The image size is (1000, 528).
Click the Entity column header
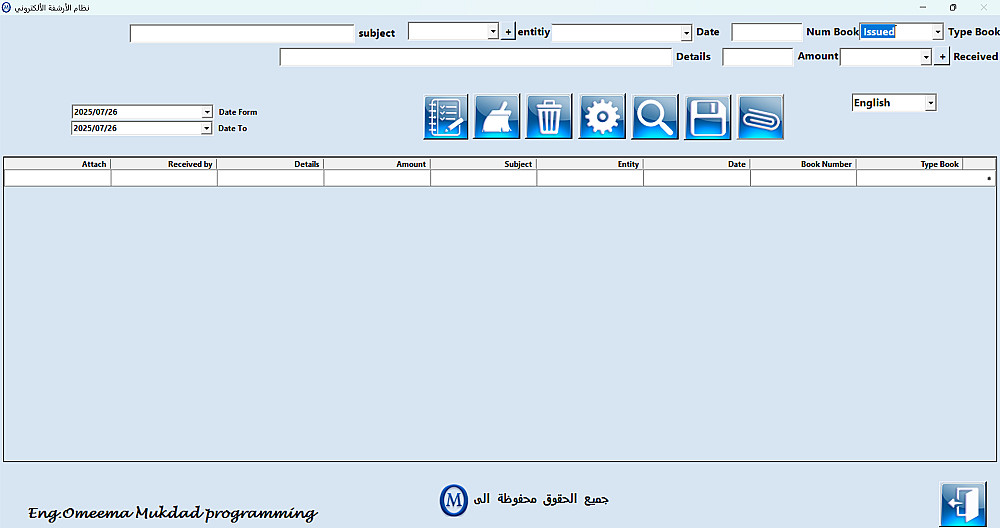[590, 164]
